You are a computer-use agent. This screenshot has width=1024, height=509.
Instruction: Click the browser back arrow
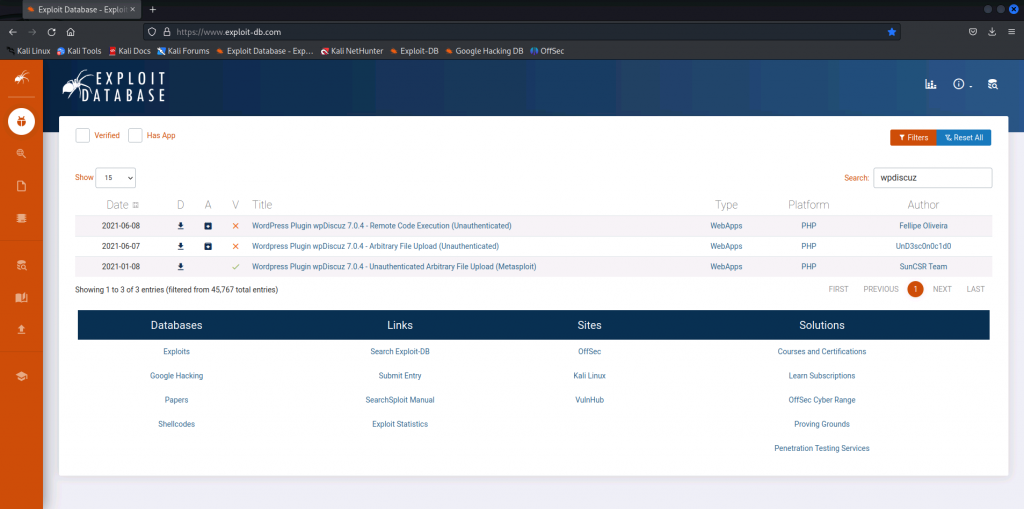(x=12, y=31)
